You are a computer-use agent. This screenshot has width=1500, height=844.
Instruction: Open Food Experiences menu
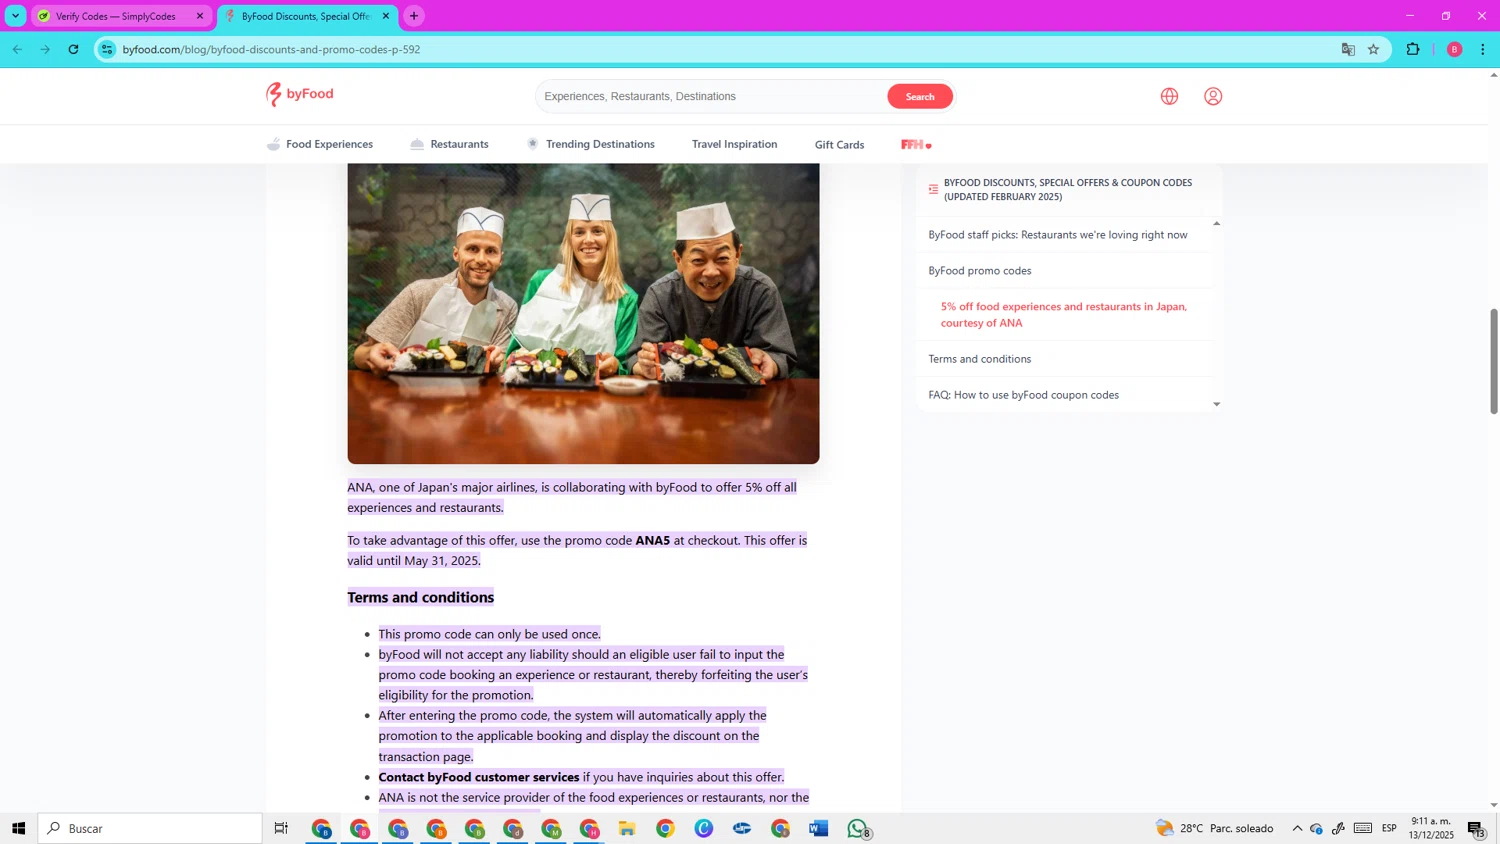coord(320,144)
